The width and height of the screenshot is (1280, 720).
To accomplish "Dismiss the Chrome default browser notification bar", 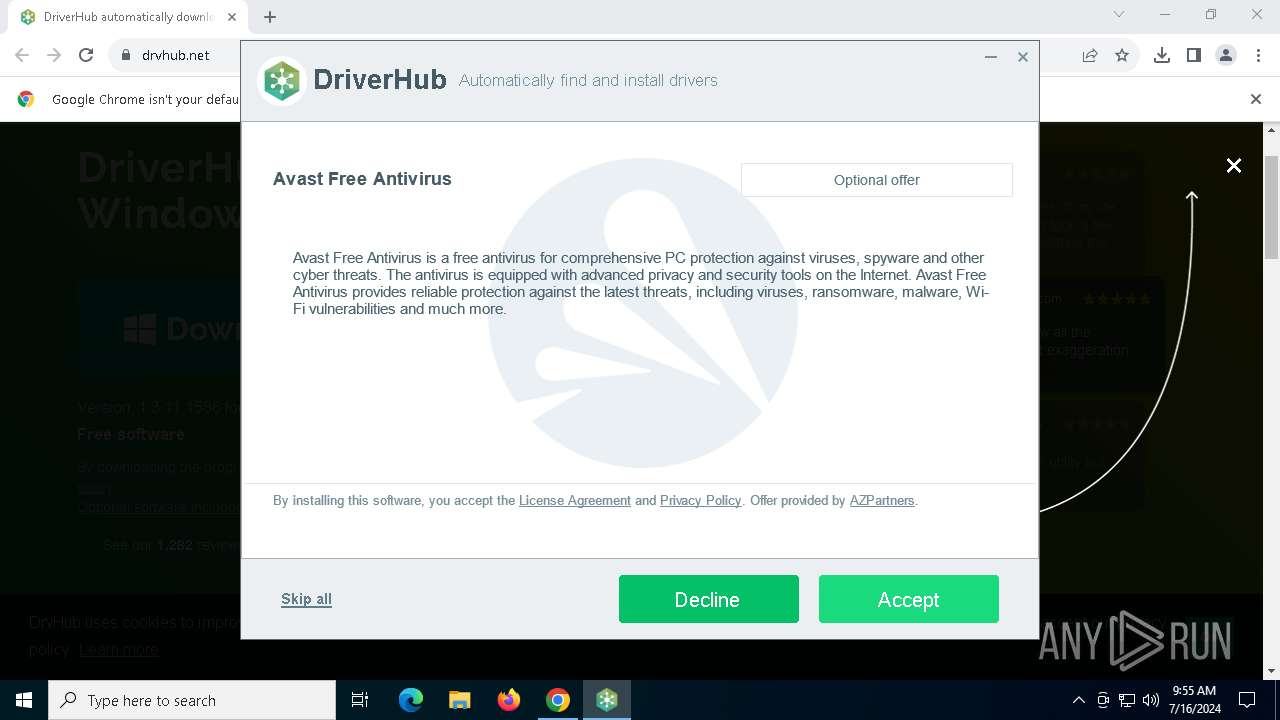I will [1256, 99].
